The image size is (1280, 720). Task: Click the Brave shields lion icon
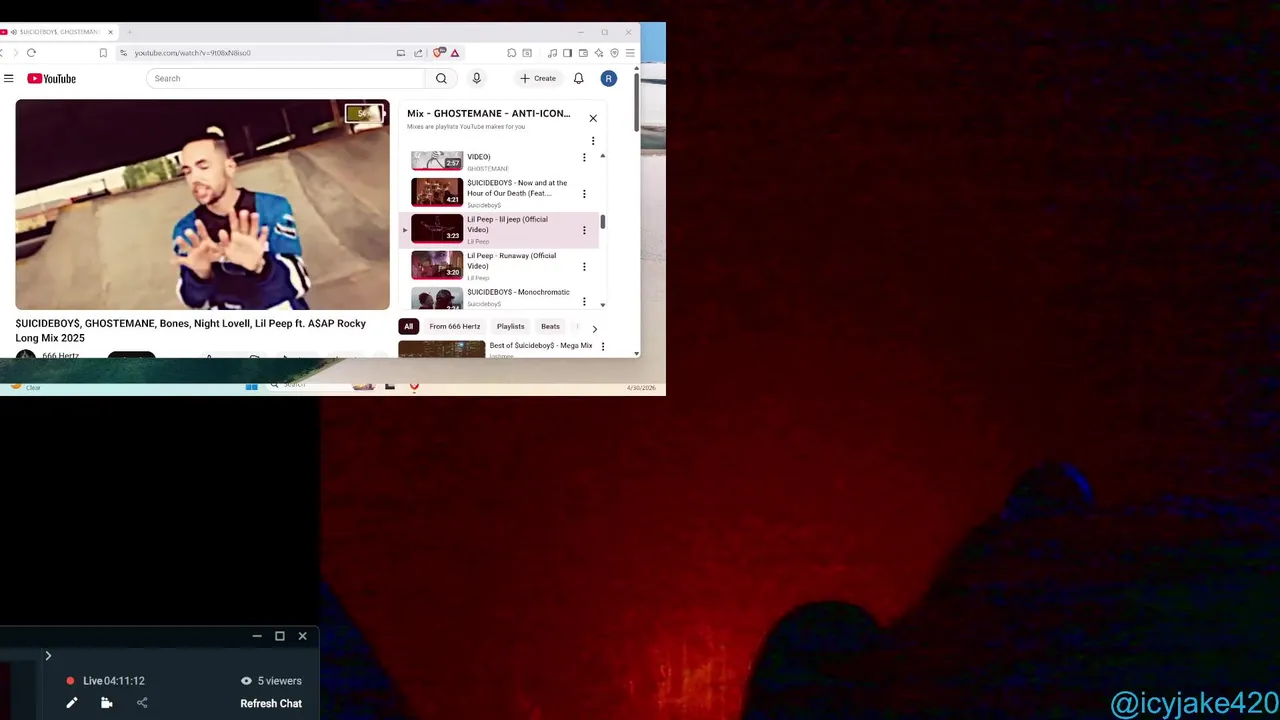[x=439, y=53]
